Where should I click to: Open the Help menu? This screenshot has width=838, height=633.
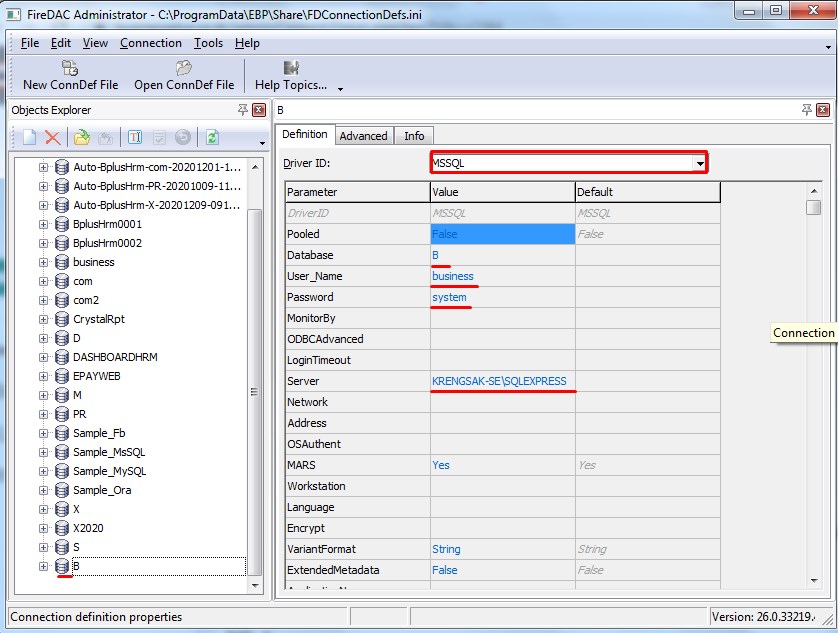247,43
